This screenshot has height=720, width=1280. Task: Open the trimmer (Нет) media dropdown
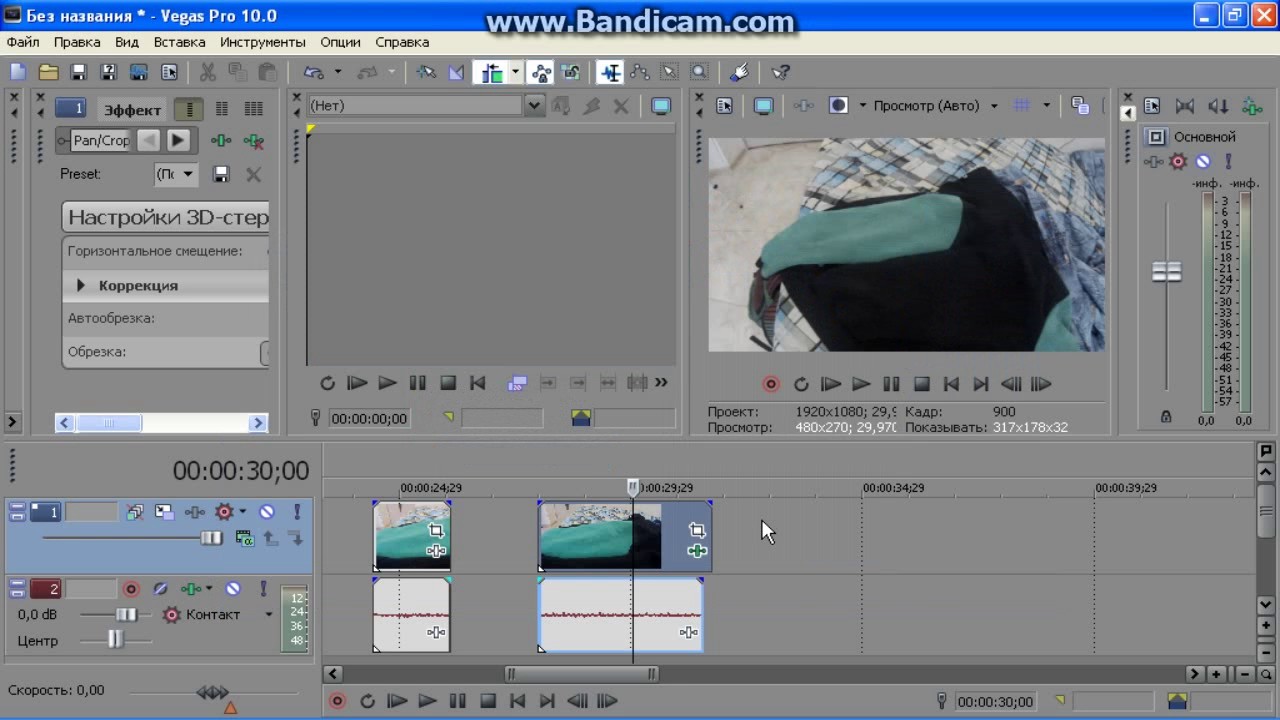(x=535, y=105)
